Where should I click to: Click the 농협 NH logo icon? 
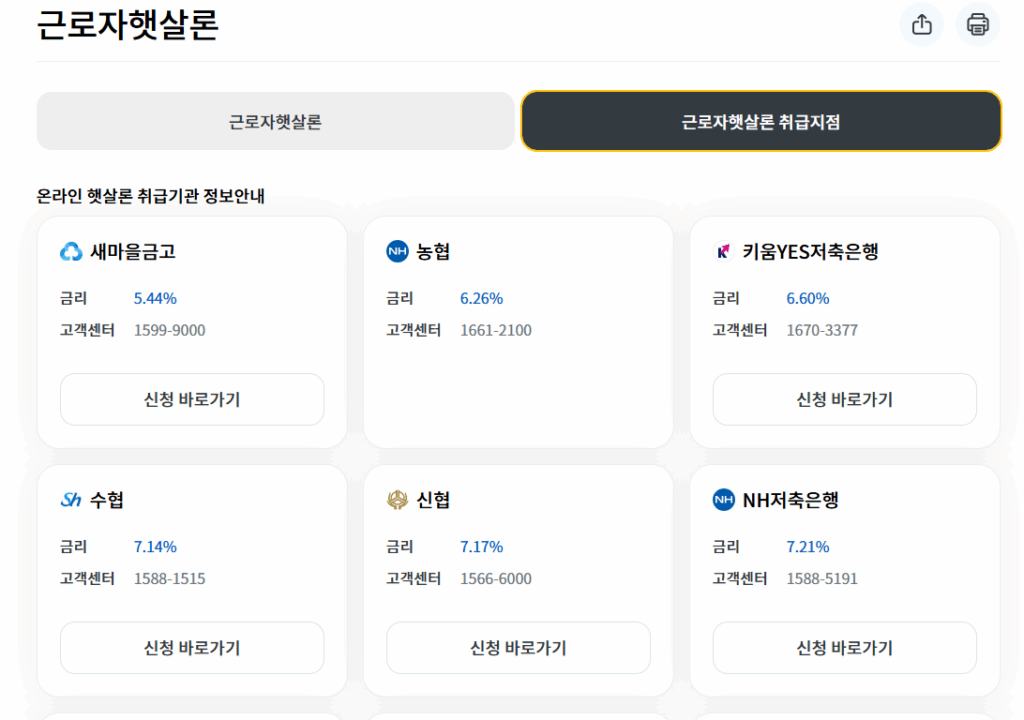[397, 252]
